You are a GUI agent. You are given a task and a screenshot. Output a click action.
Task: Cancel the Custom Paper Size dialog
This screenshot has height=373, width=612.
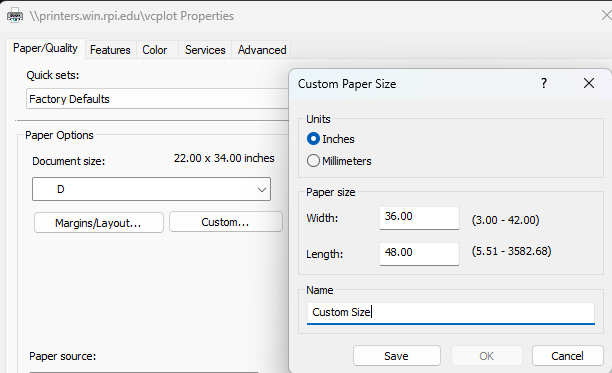(x=568, y=356)
